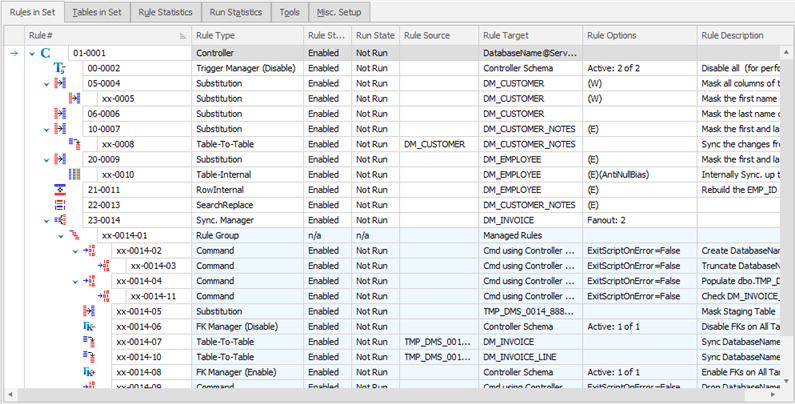
Task: Switch to the Tables in Set tab
Action: (x=99, y=11)
